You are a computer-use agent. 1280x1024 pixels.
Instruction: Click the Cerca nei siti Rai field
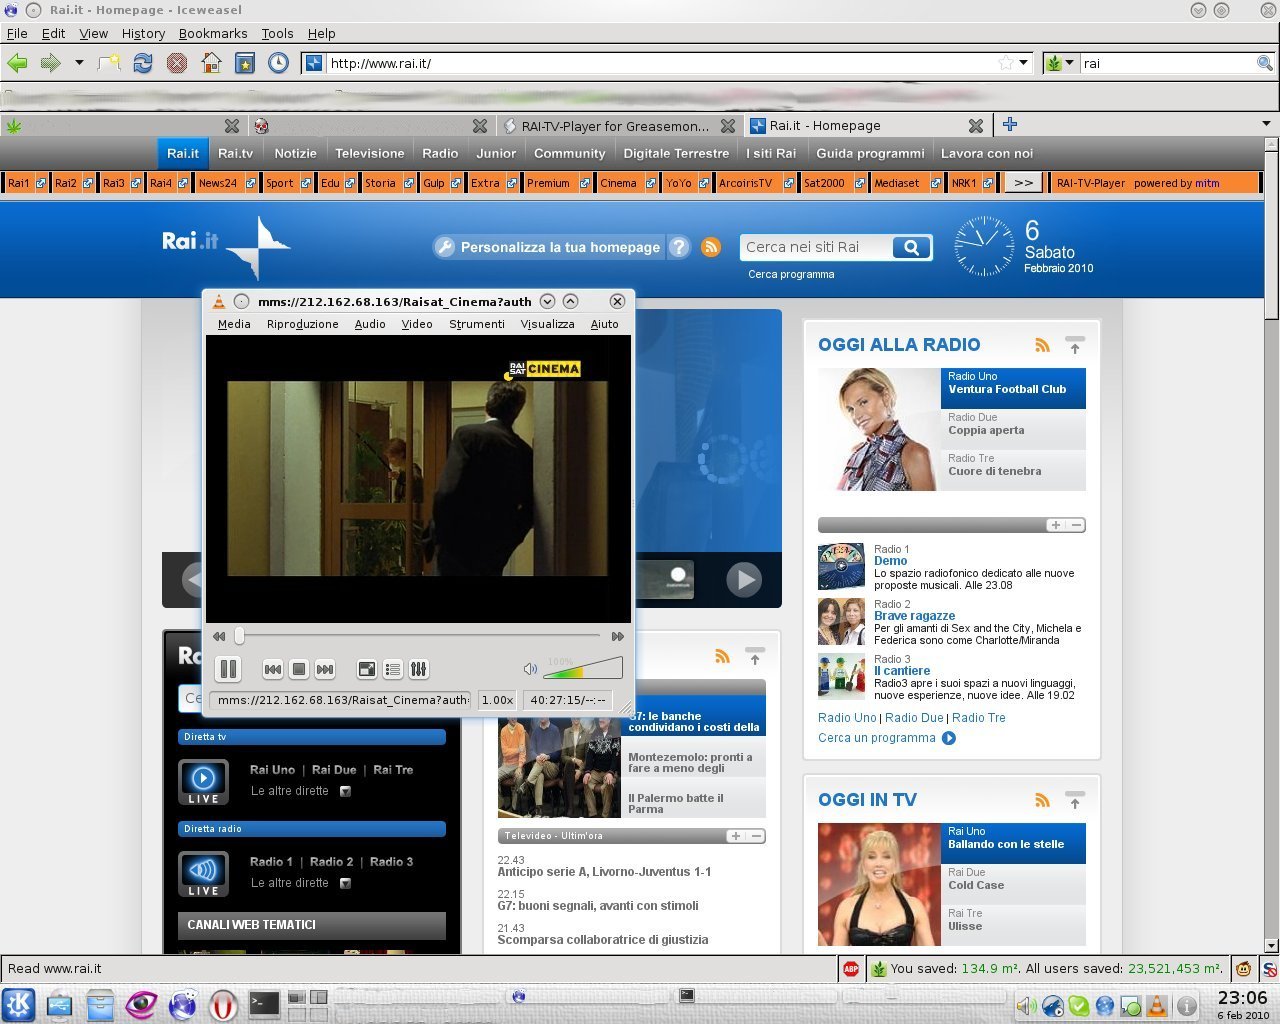[x=814, y=247]
